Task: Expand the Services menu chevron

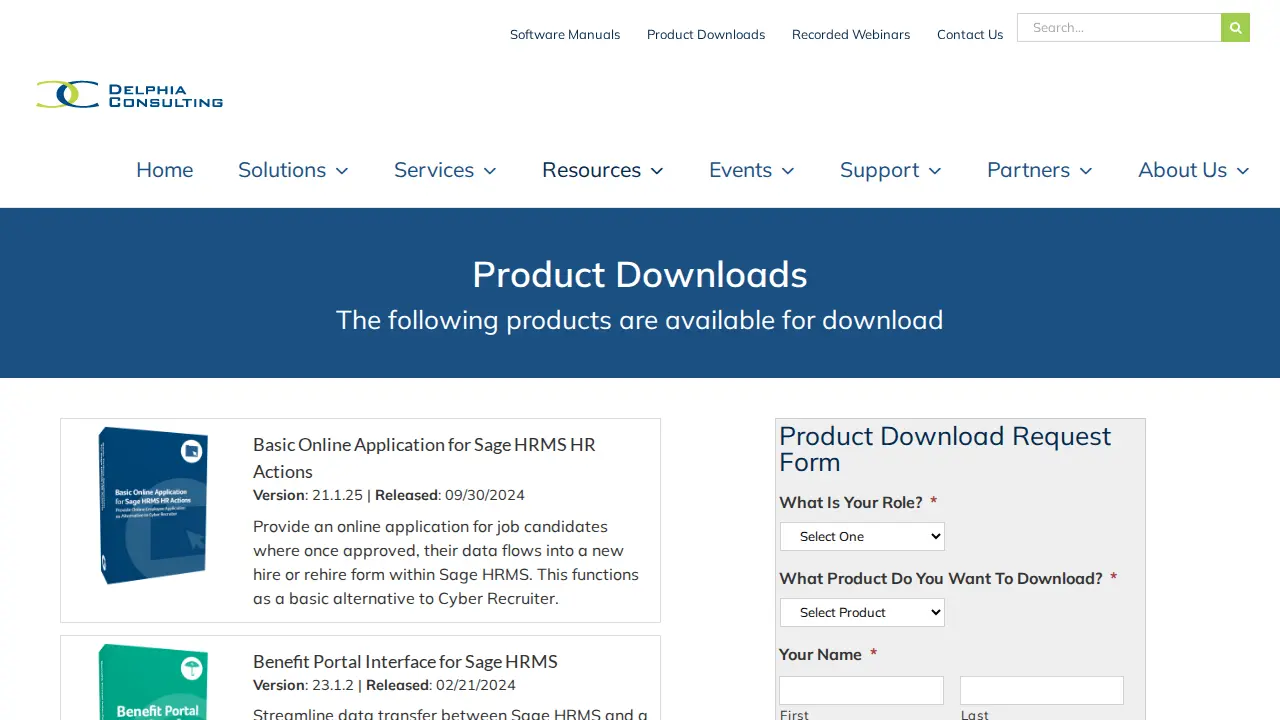Action: click(x=490, y=171)
